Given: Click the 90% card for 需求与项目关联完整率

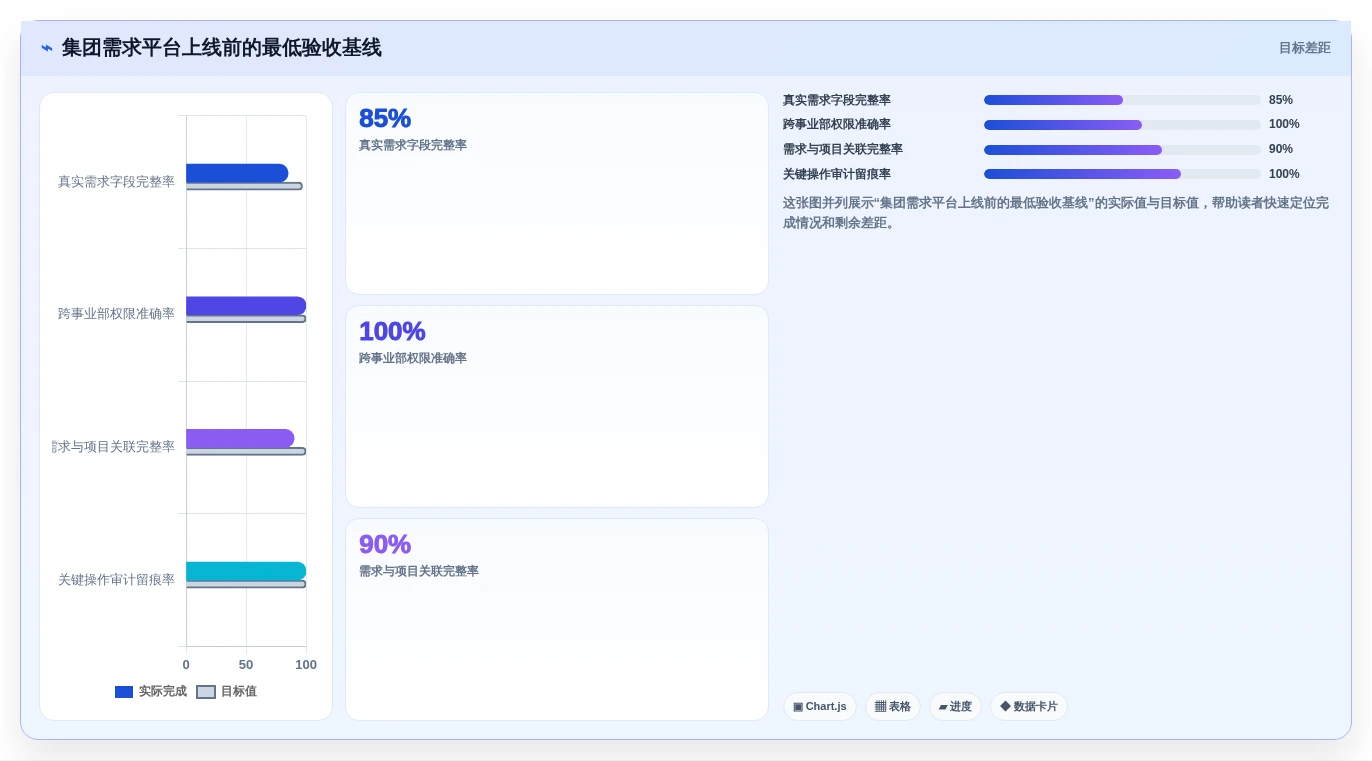Looking at the screenshot, I should click(557, 619).
